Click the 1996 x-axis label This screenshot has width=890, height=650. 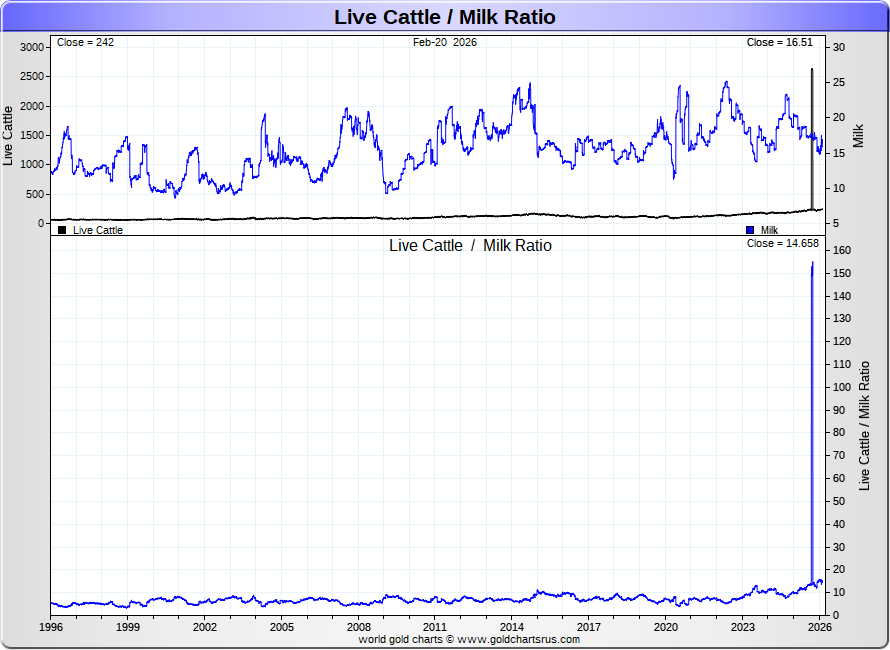click(x=51, y=627)
